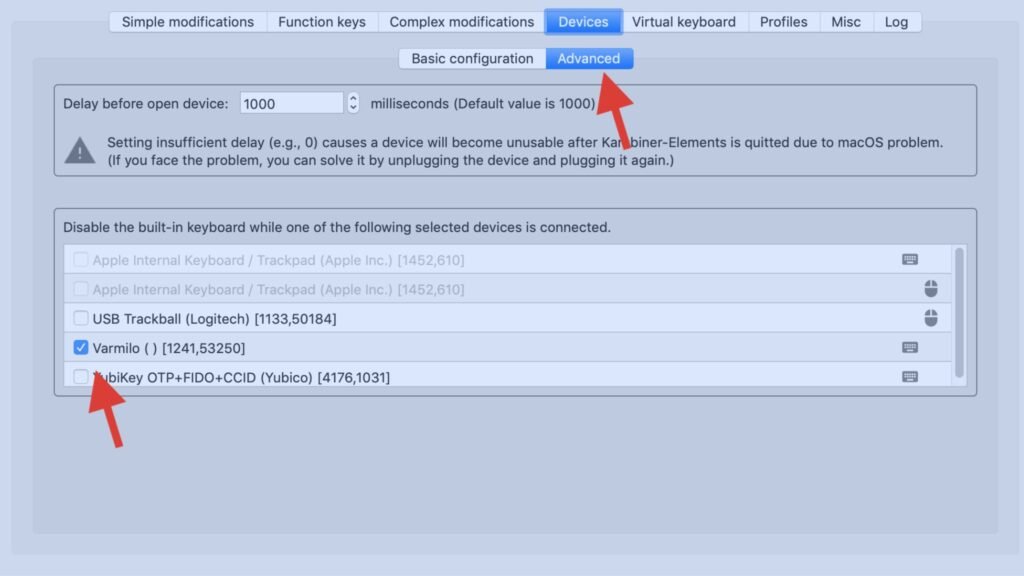Disable the Varmilo device checkbox

click(81, 347)
